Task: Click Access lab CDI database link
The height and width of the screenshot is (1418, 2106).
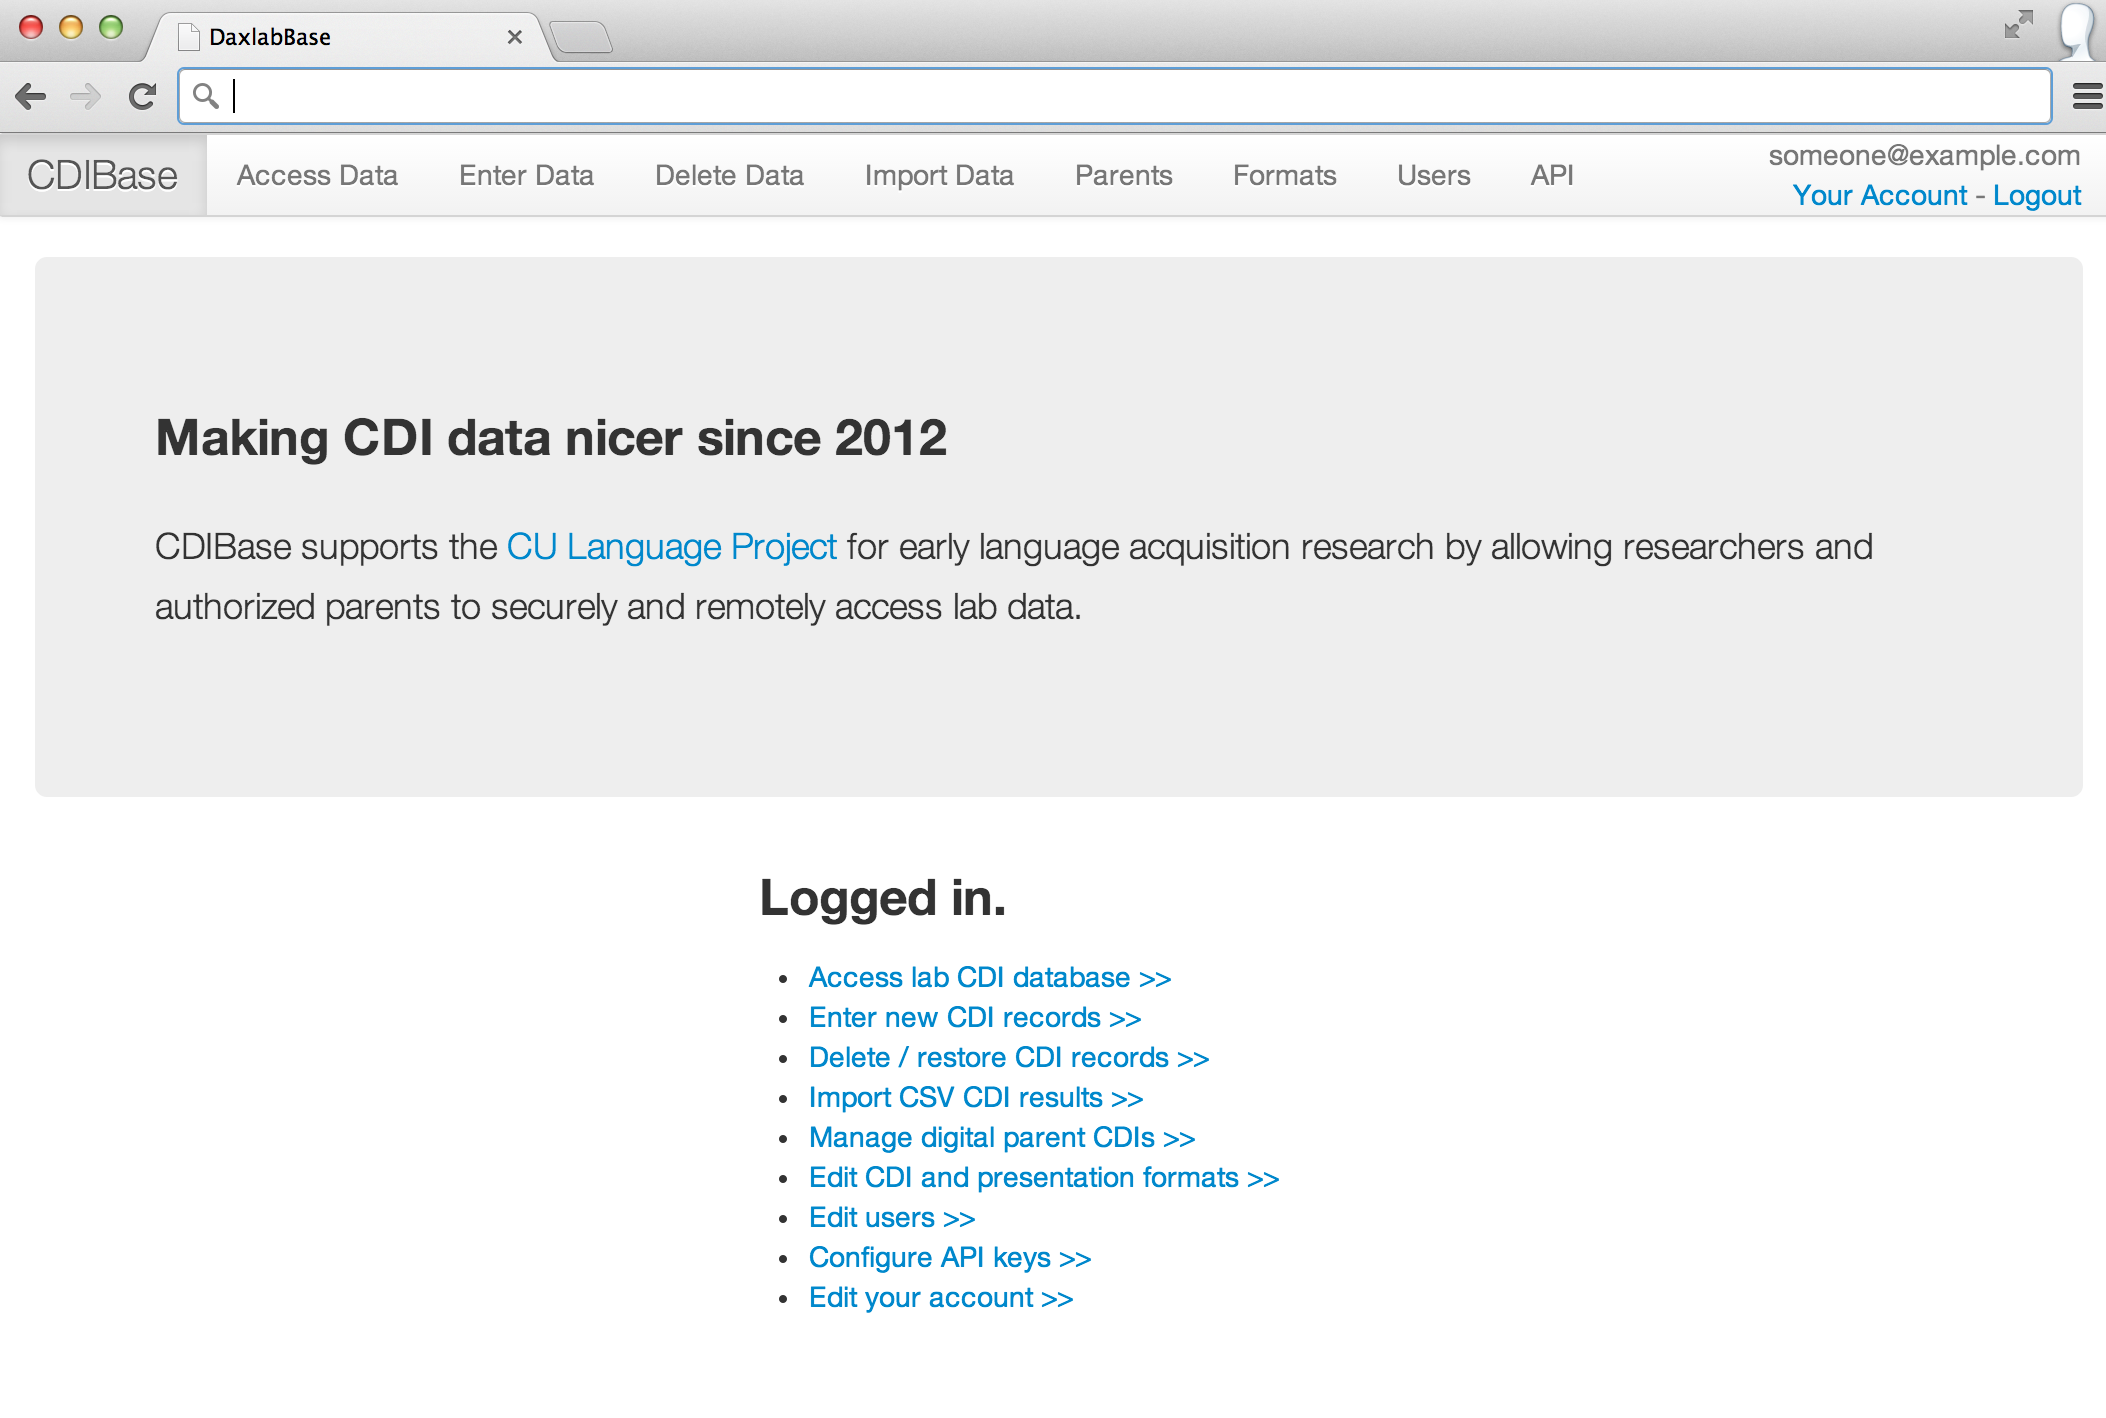Action: tap(989, 977)
